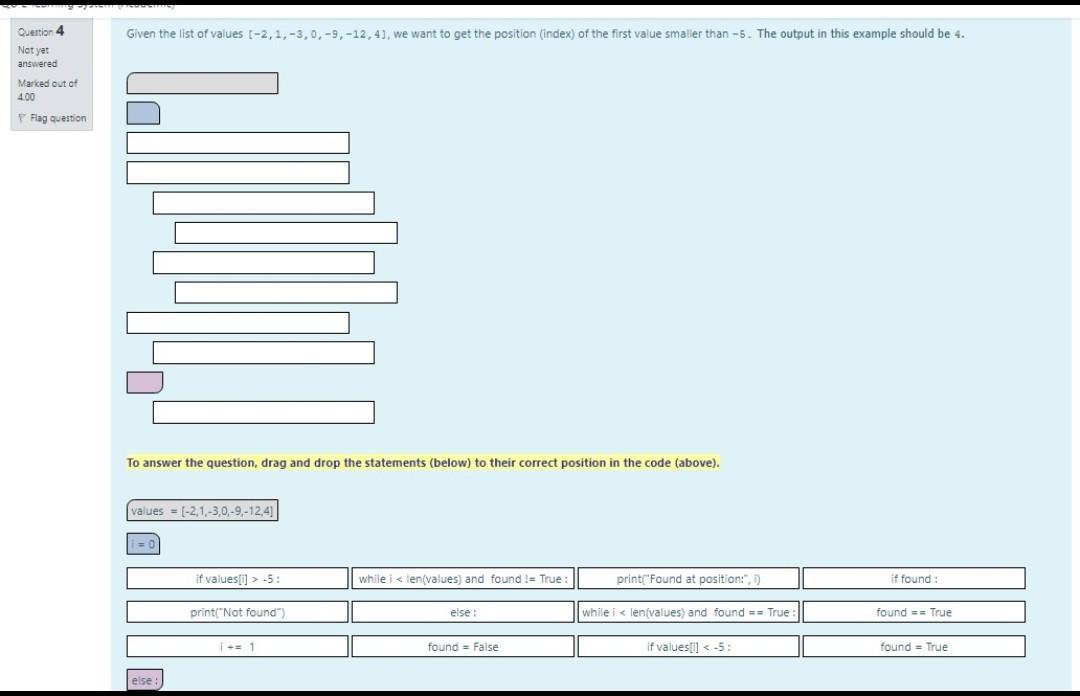Image resolution: width=1080 pixels, height=696 pixels.
Task: Select the "while i < len(values) and found != True :" statement
Action: click(462, 578)
